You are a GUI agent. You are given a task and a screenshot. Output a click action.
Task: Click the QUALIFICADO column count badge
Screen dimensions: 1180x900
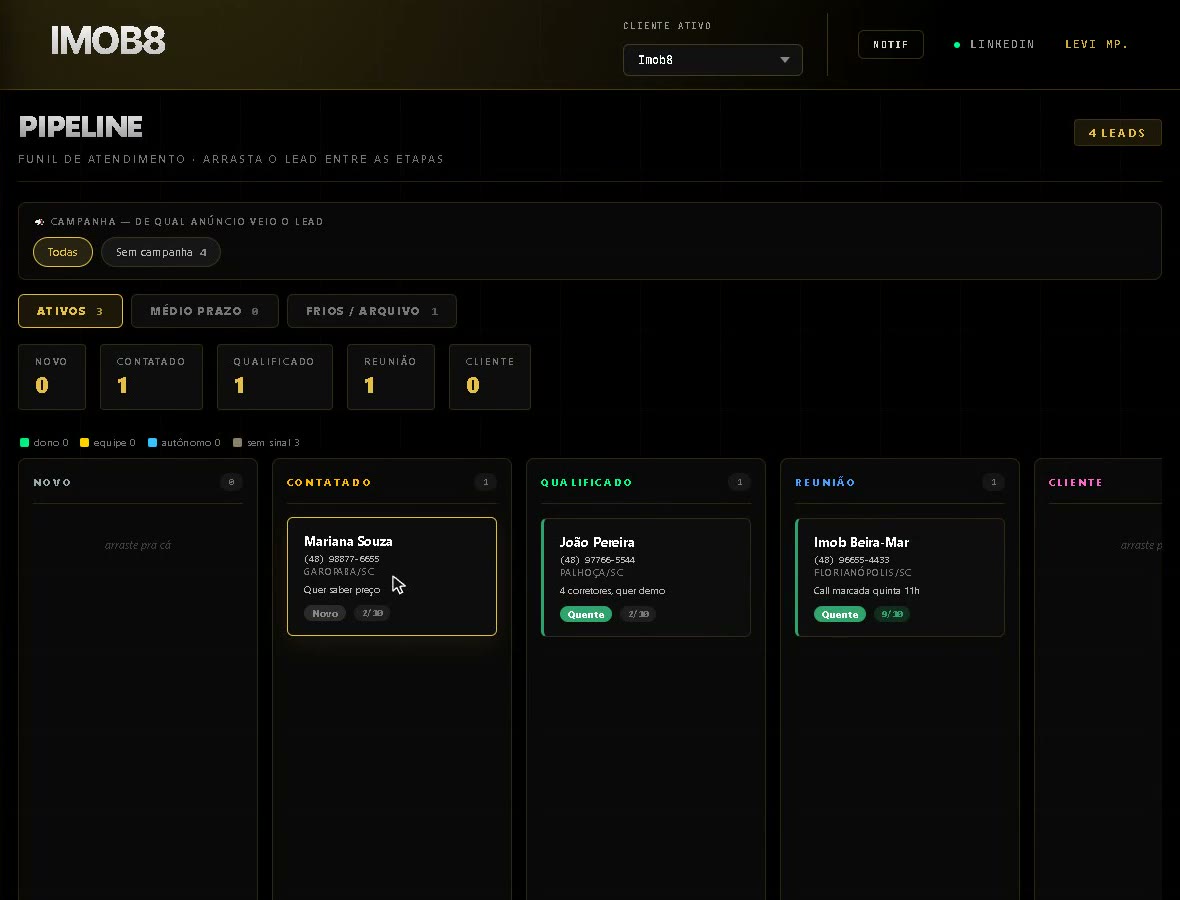pyautogui.click(x=740, y=482)
